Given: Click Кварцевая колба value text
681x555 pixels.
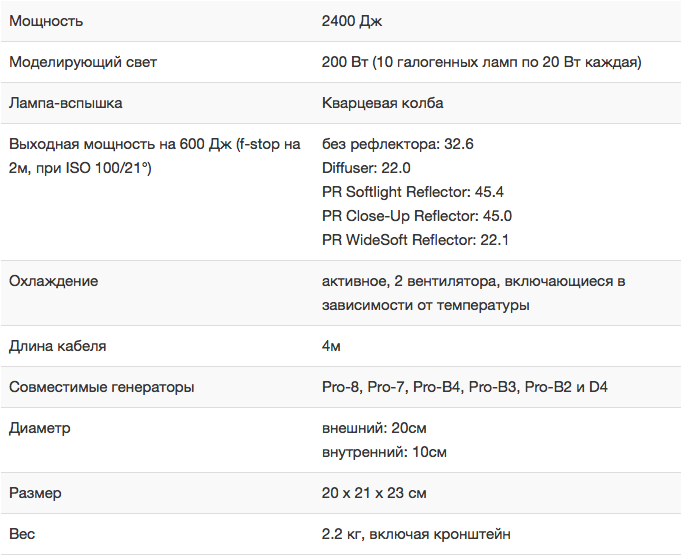Looking at the screenshot, I should point(382,103).
